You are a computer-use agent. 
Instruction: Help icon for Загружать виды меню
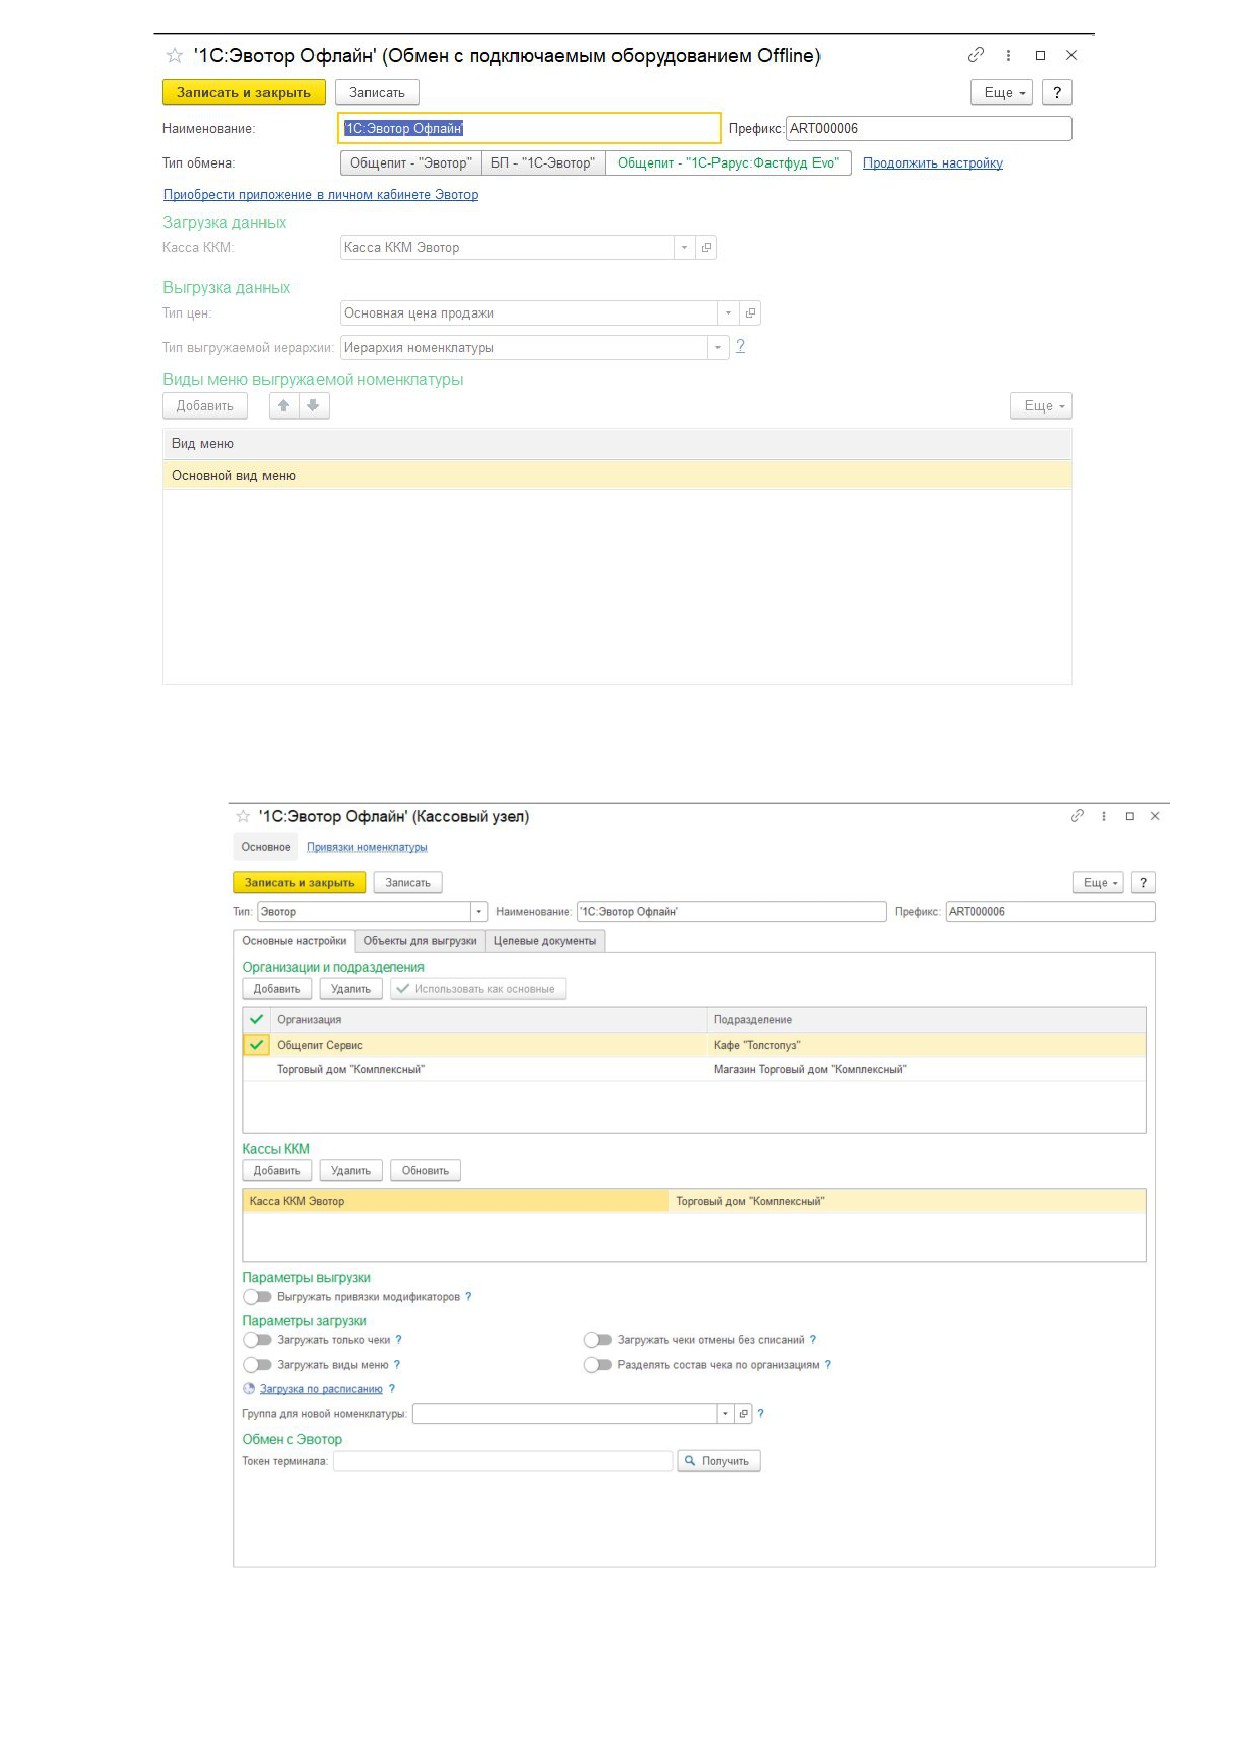point(397,1365)
